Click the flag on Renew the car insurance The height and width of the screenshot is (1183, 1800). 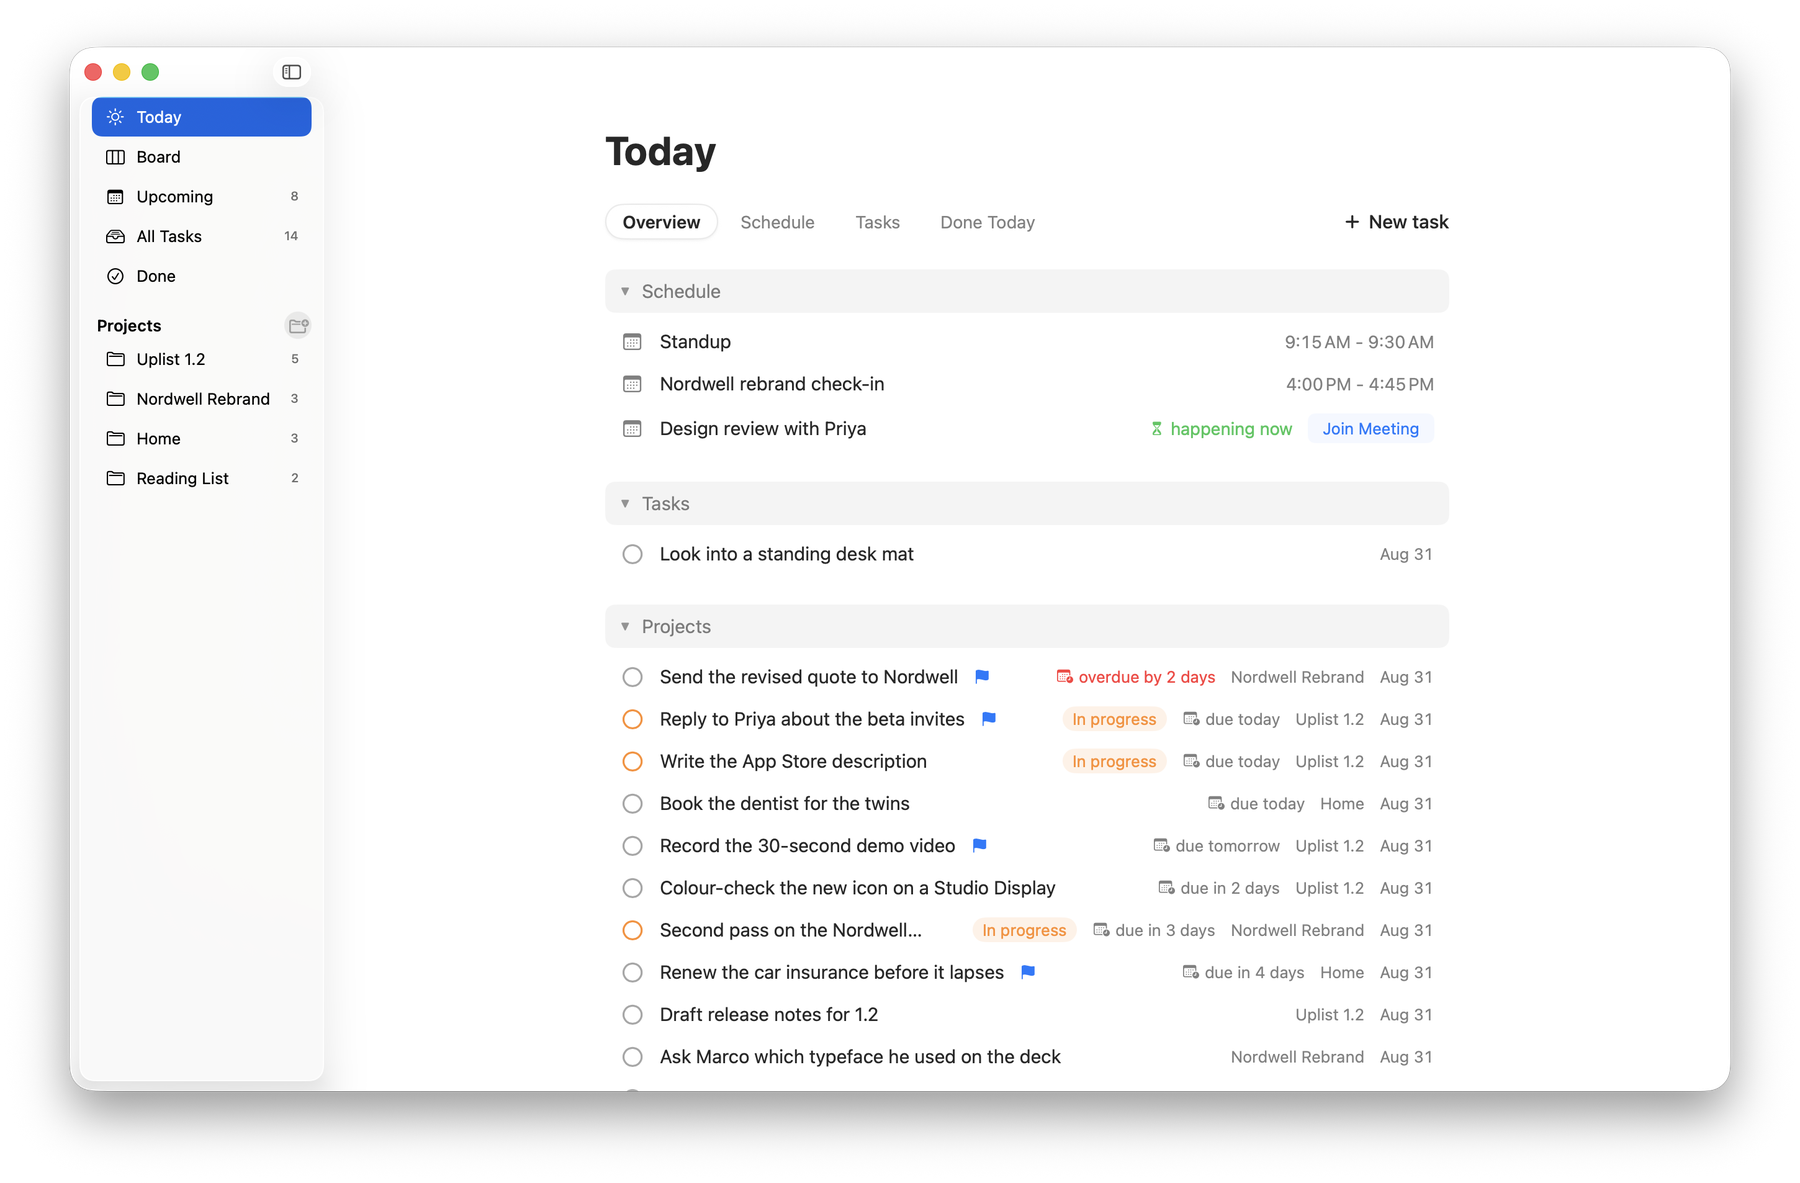tap(1028, 972)
